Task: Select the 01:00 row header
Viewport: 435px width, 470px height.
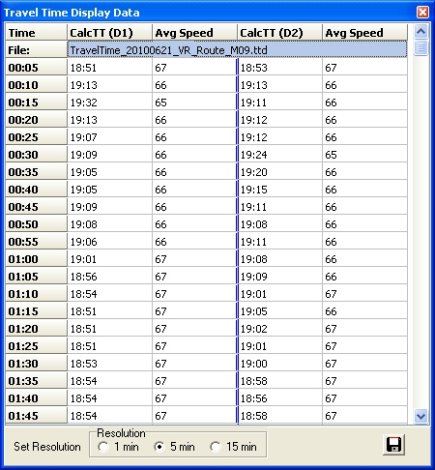Action: coord(36,259)
